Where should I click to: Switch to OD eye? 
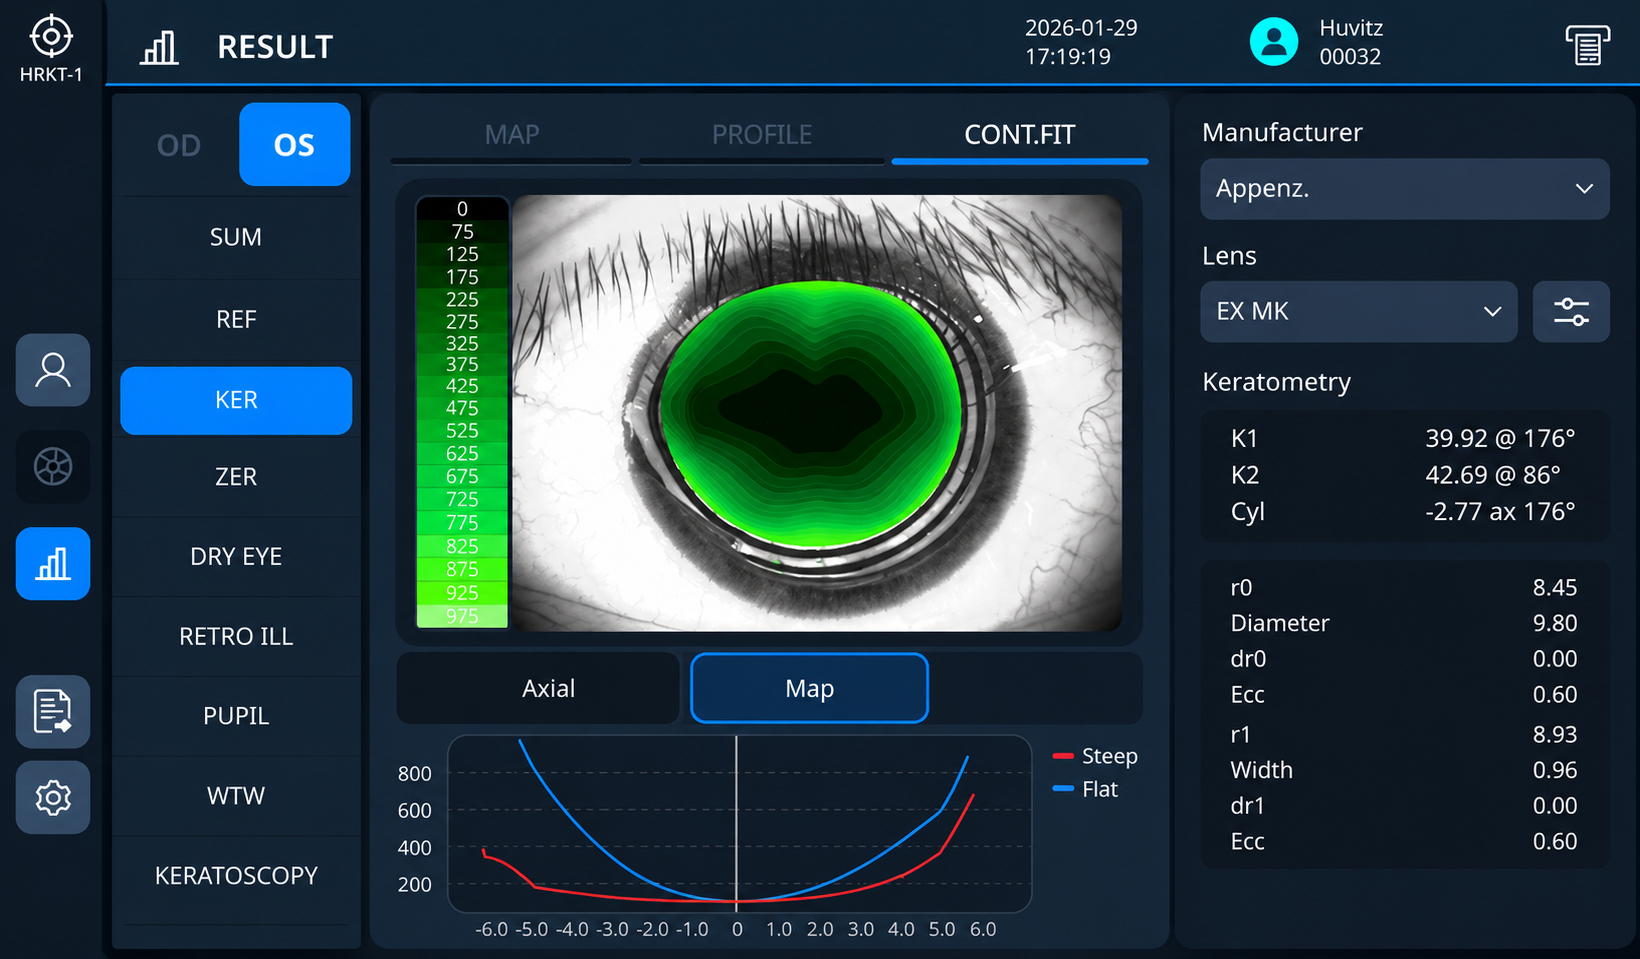(179, 145)
